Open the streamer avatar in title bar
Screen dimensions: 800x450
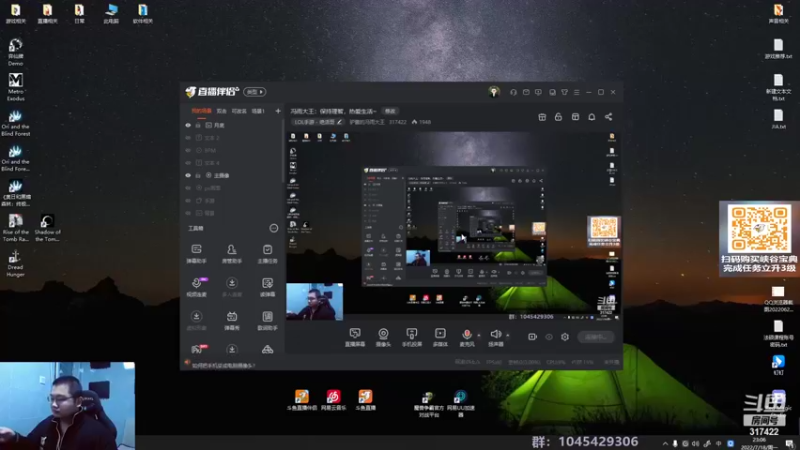point(493,92)
